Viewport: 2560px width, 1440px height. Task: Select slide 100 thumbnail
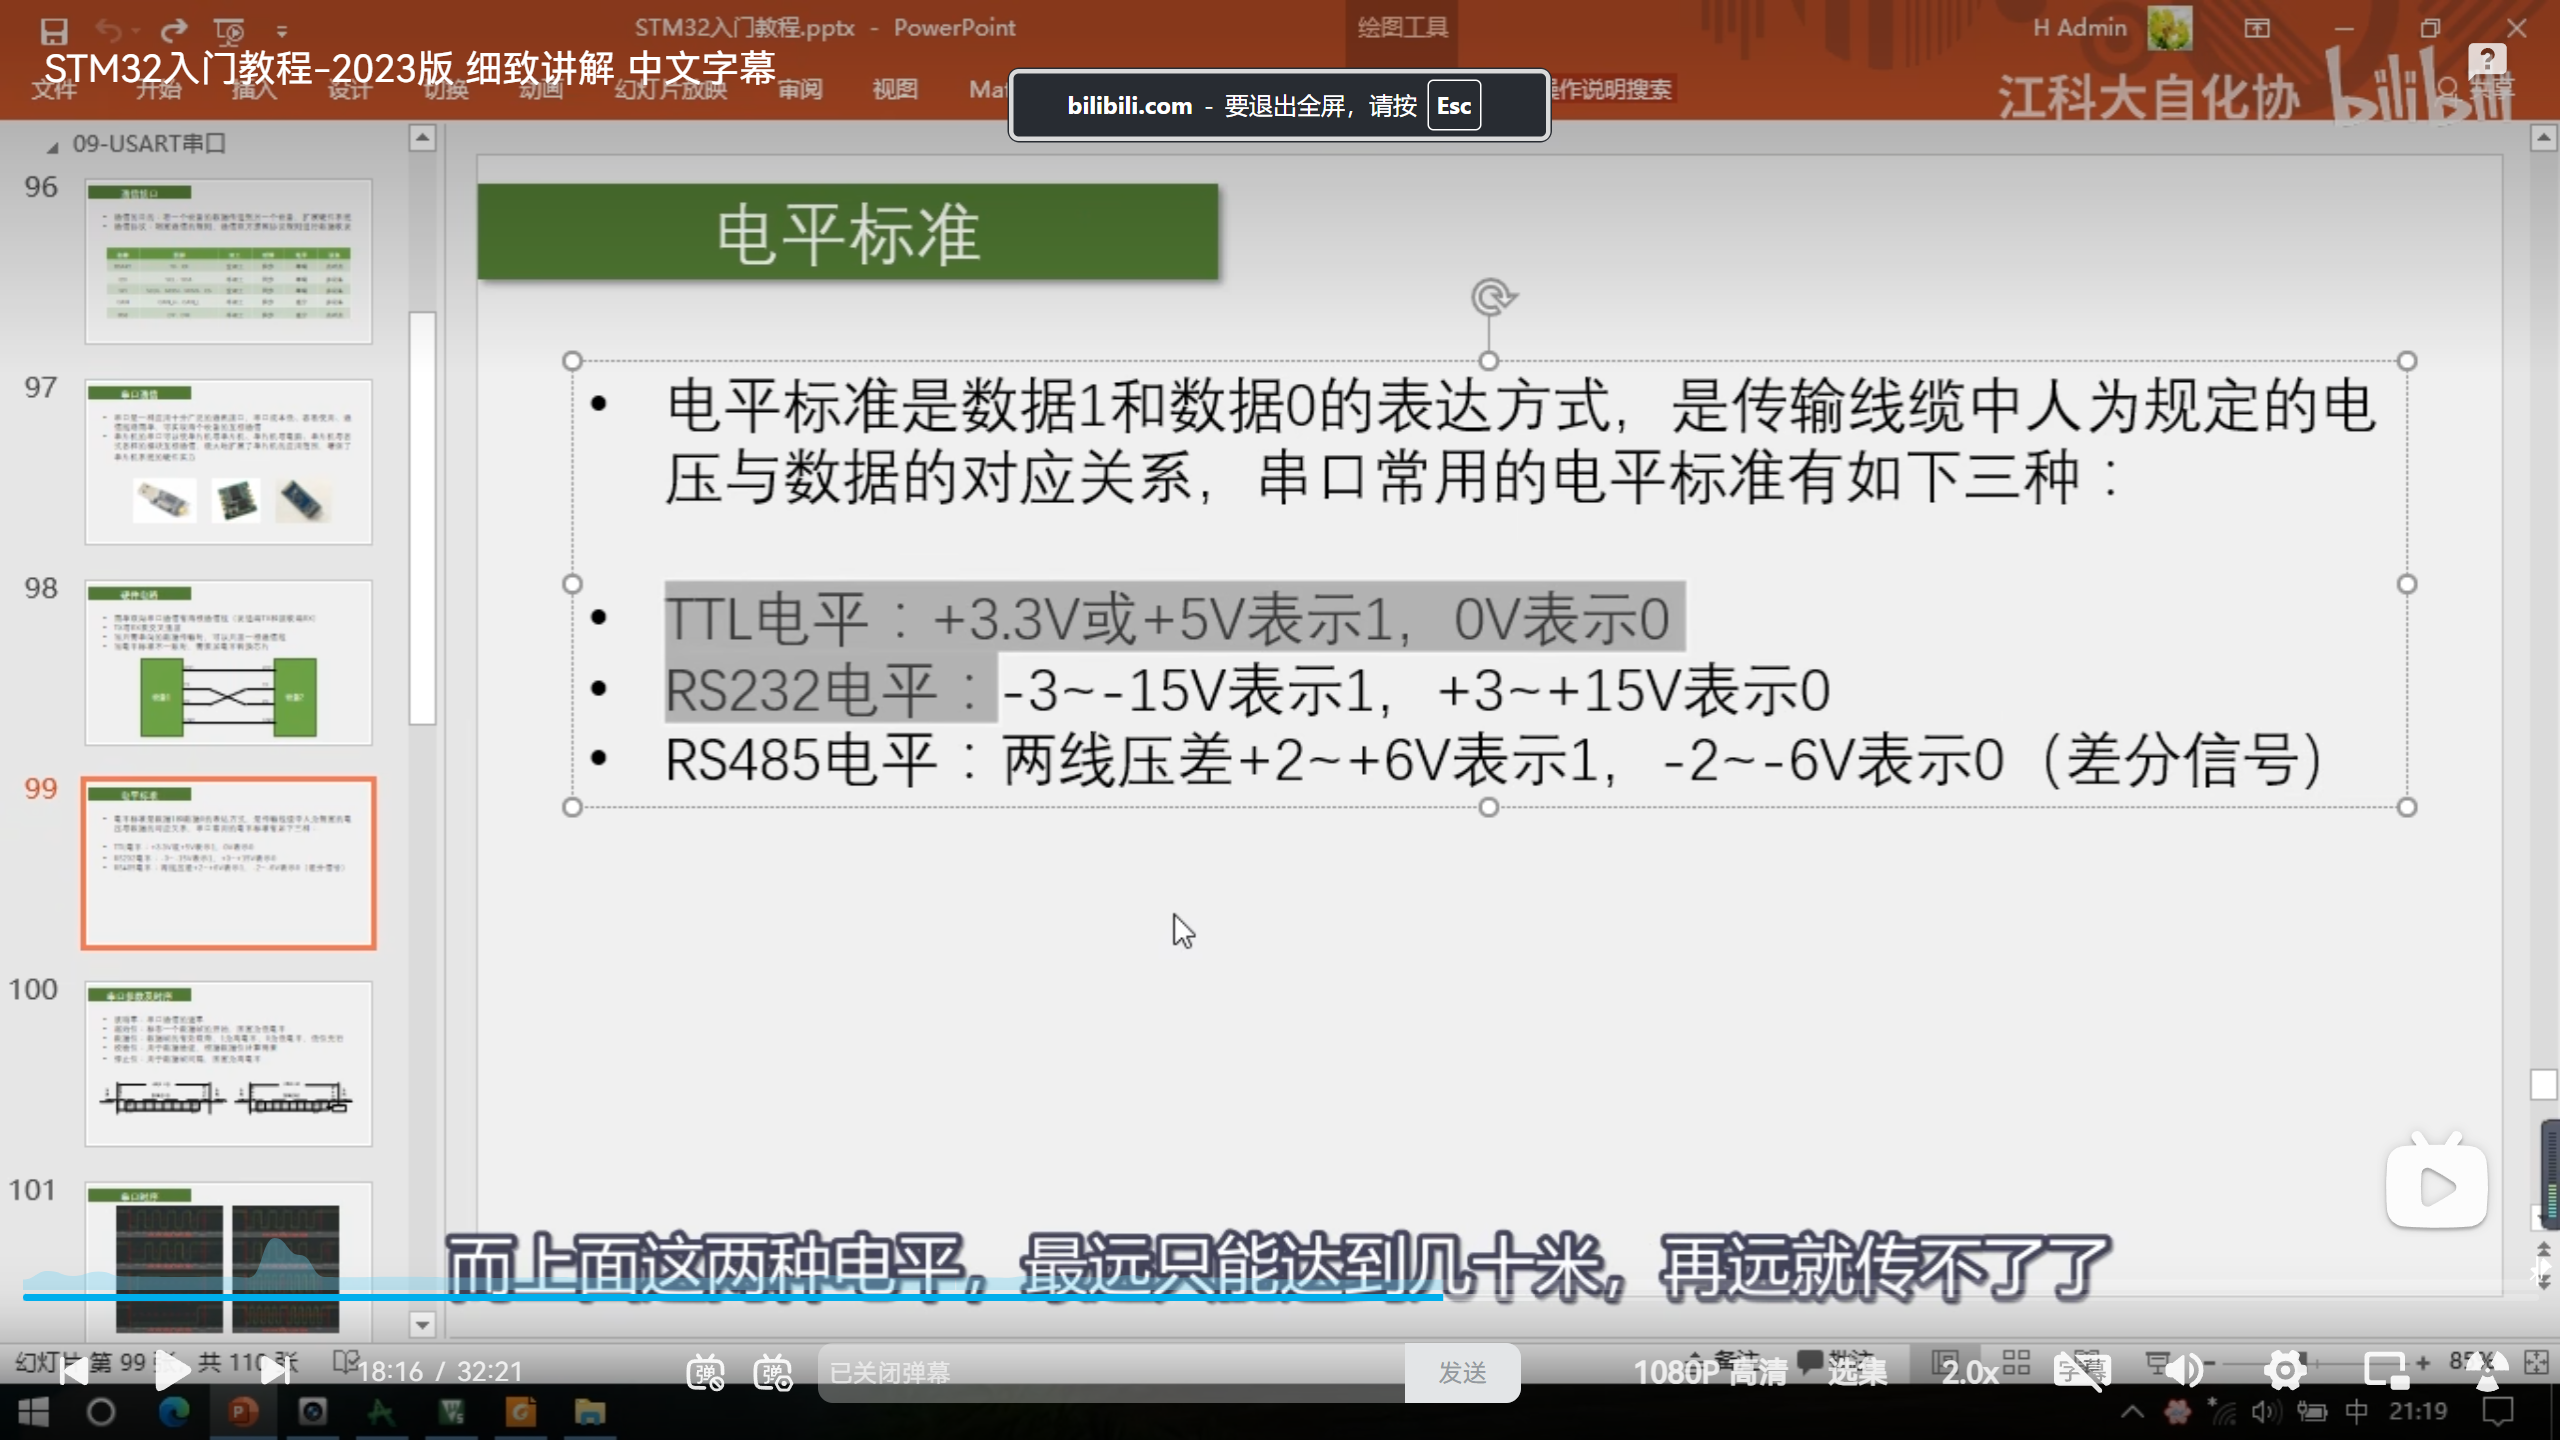point(228,1062)
